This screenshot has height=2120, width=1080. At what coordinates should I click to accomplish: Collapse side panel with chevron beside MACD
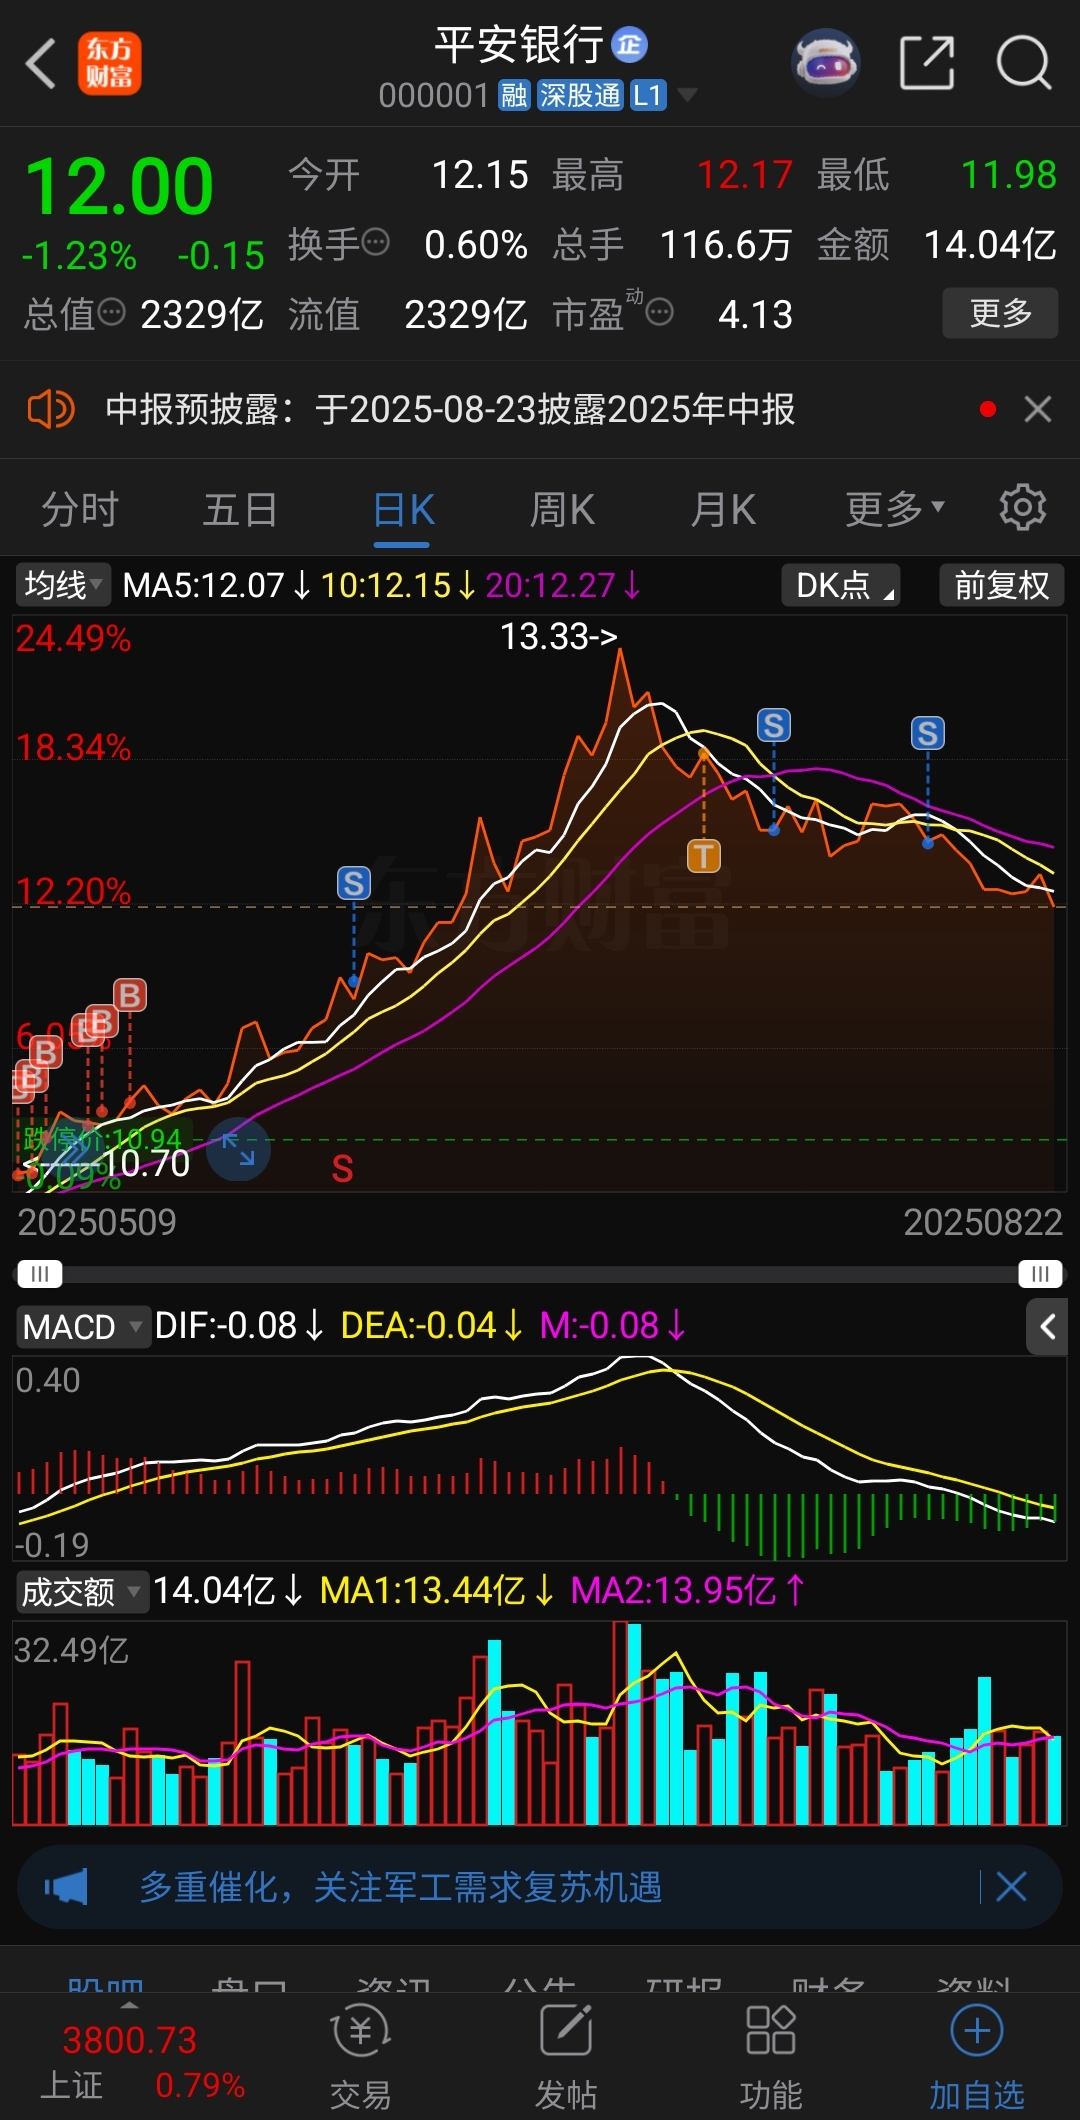pos(1047,1327)
